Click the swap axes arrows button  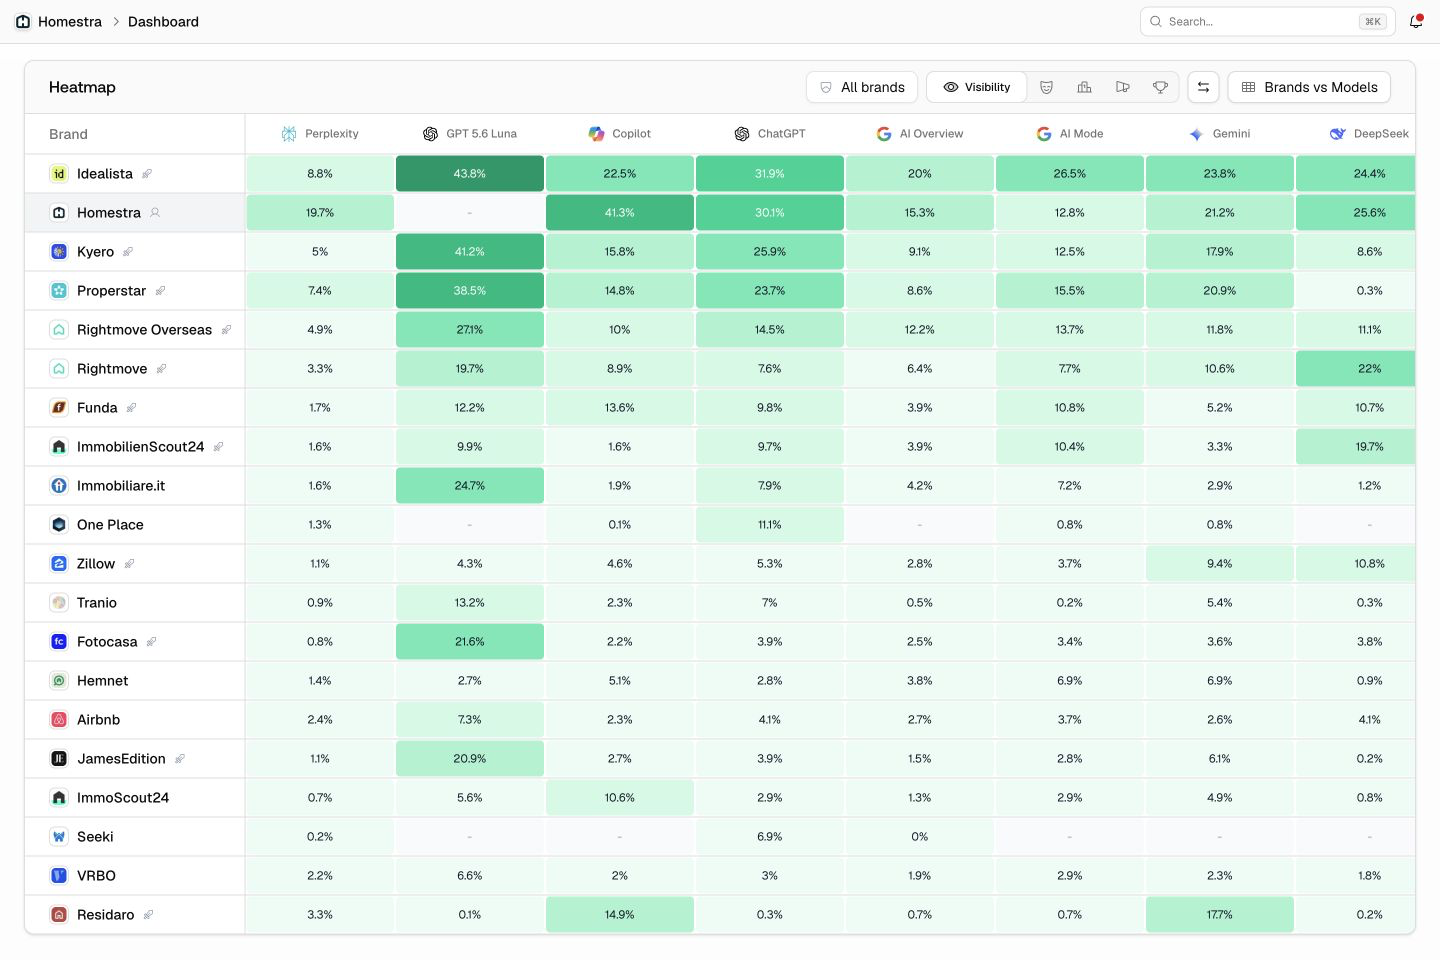coord(1203,87)
